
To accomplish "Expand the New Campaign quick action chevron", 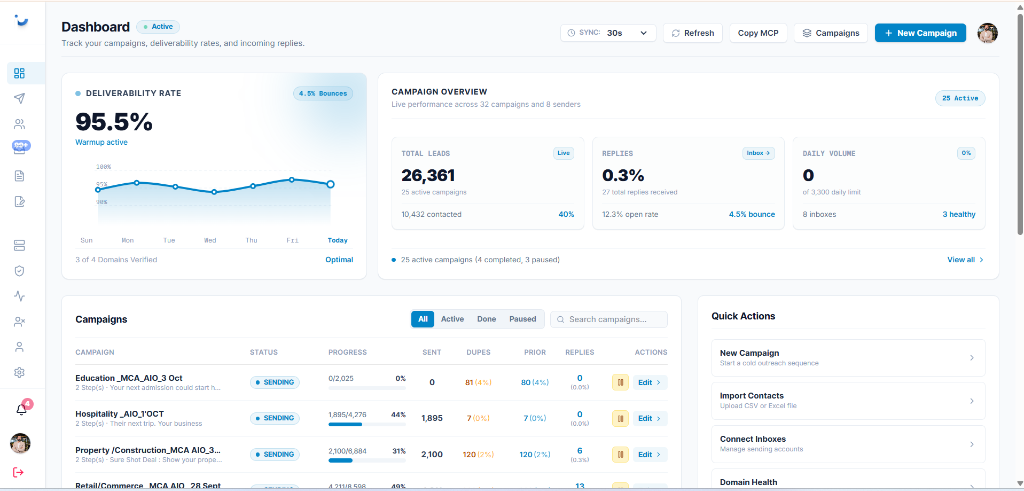I will [x=972, y=358].
